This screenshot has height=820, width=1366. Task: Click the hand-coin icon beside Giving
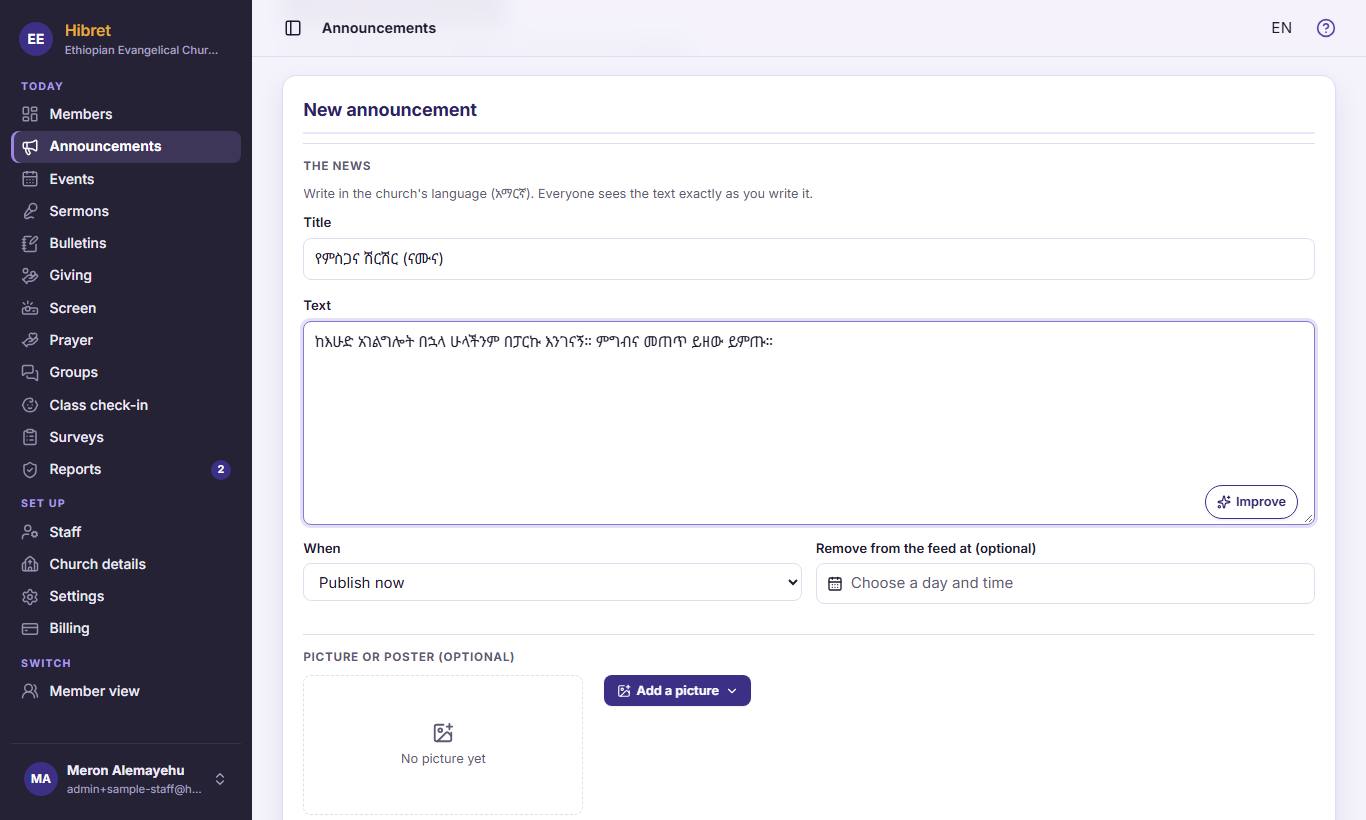(30, 275)
